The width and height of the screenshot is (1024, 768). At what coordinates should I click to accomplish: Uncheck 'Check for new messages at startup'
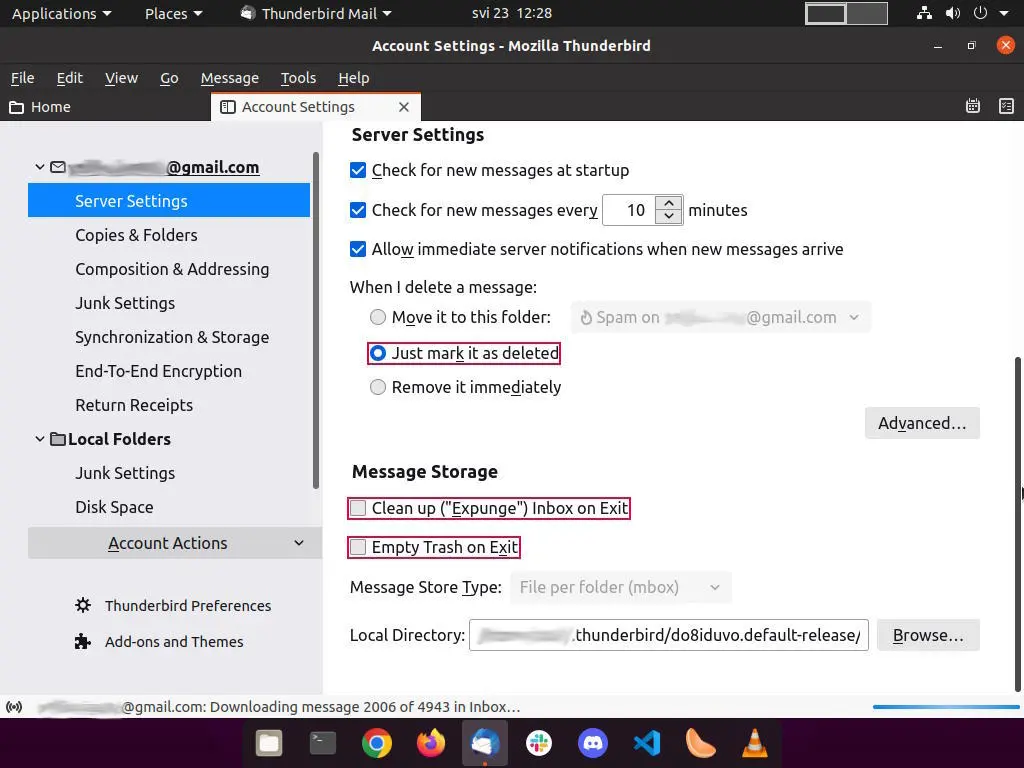pos(358,170)
